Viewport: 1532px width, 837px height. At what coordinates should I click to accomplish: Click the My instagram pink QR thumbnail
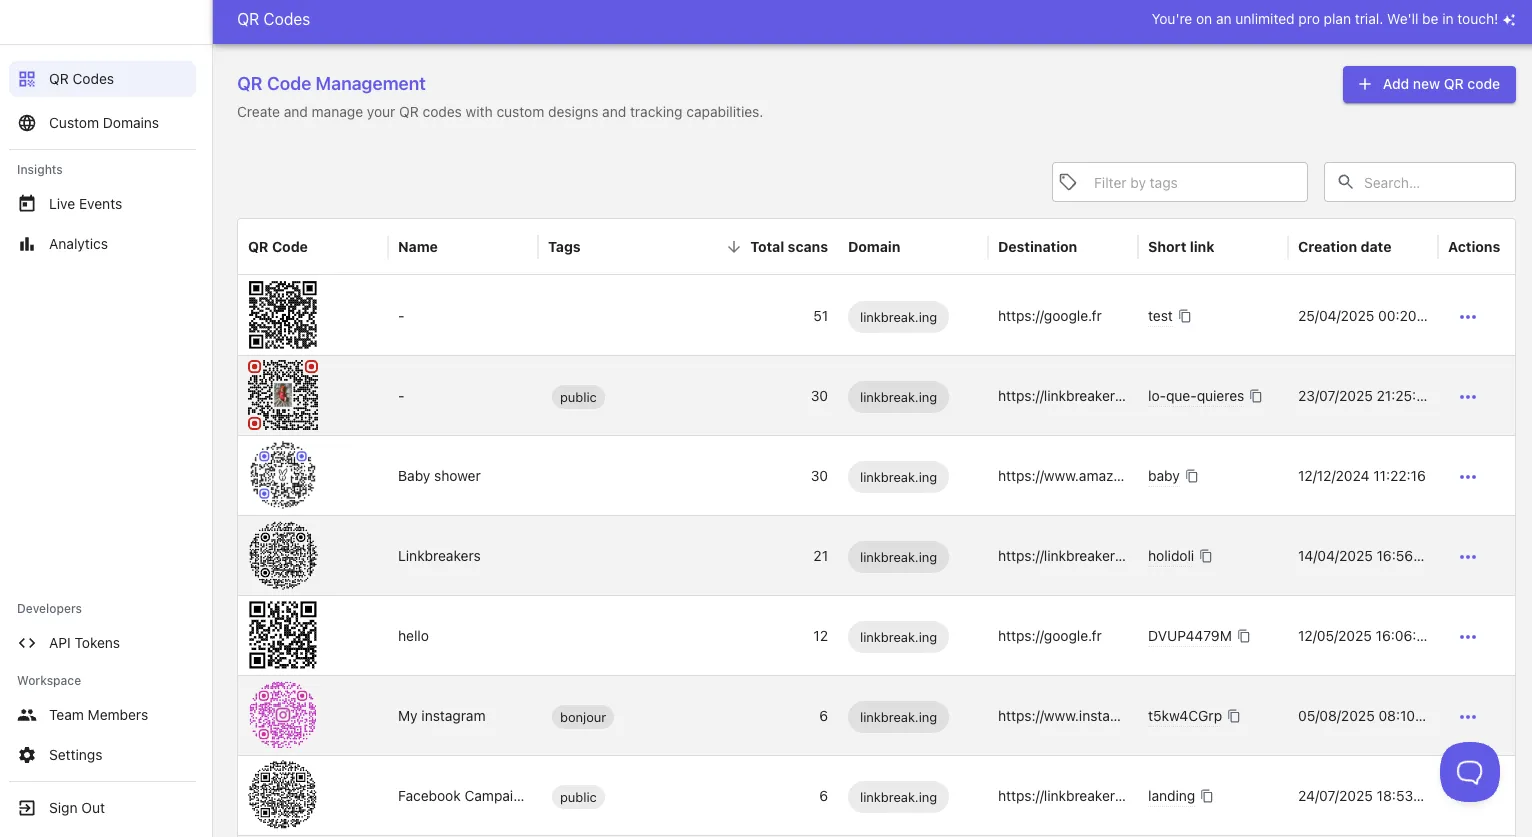(x=283, y=715)
